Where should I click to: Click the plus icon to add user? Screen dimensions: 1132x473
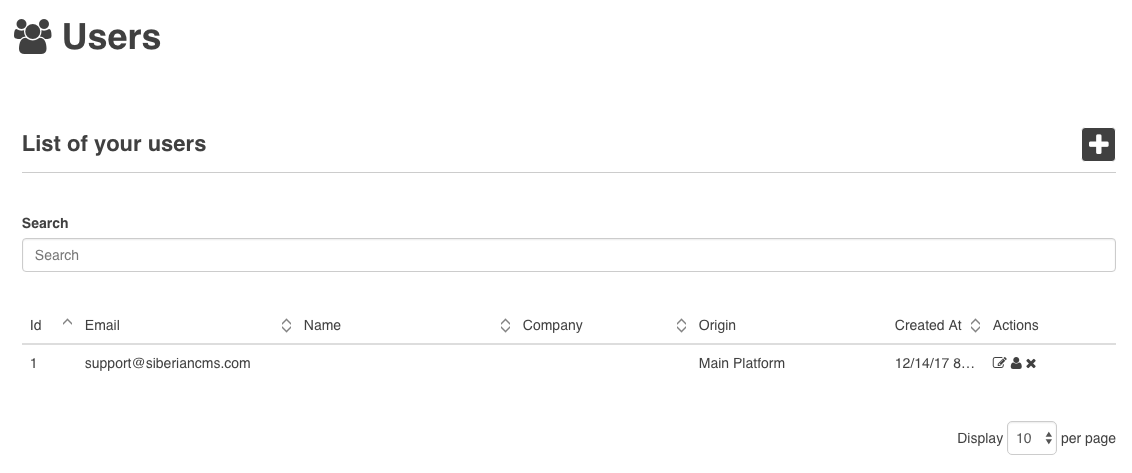tap(1098, 144)
